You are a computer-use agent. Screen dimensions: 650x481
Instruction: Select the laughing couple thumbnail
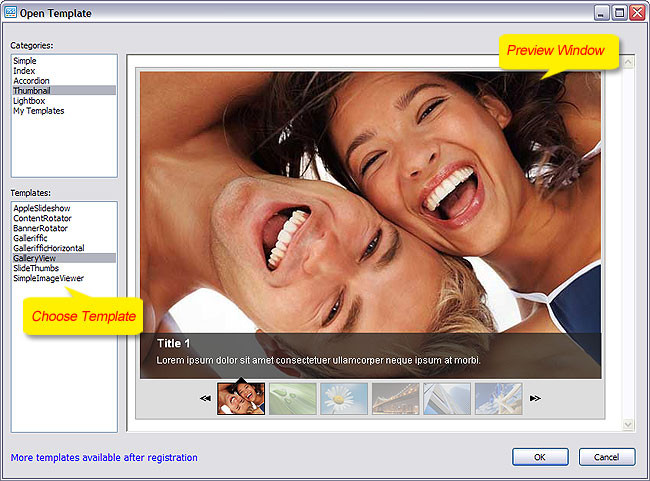(x=241, y=398)
